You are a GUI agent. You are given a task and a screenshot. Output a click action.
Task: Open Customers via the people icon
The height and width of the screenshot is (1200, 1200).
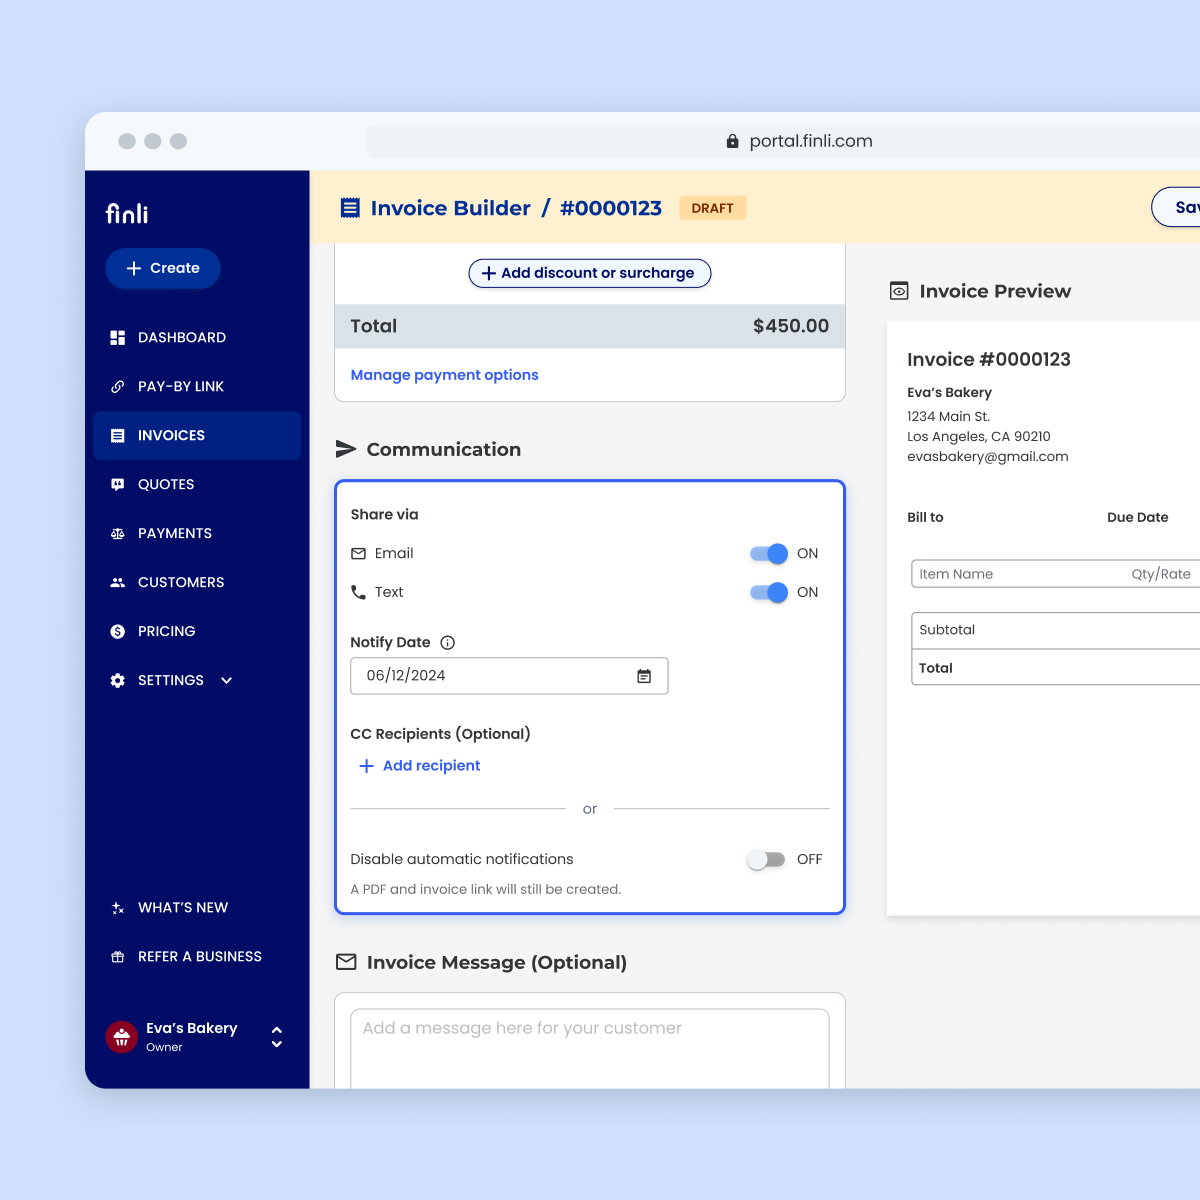pos(119,582)
